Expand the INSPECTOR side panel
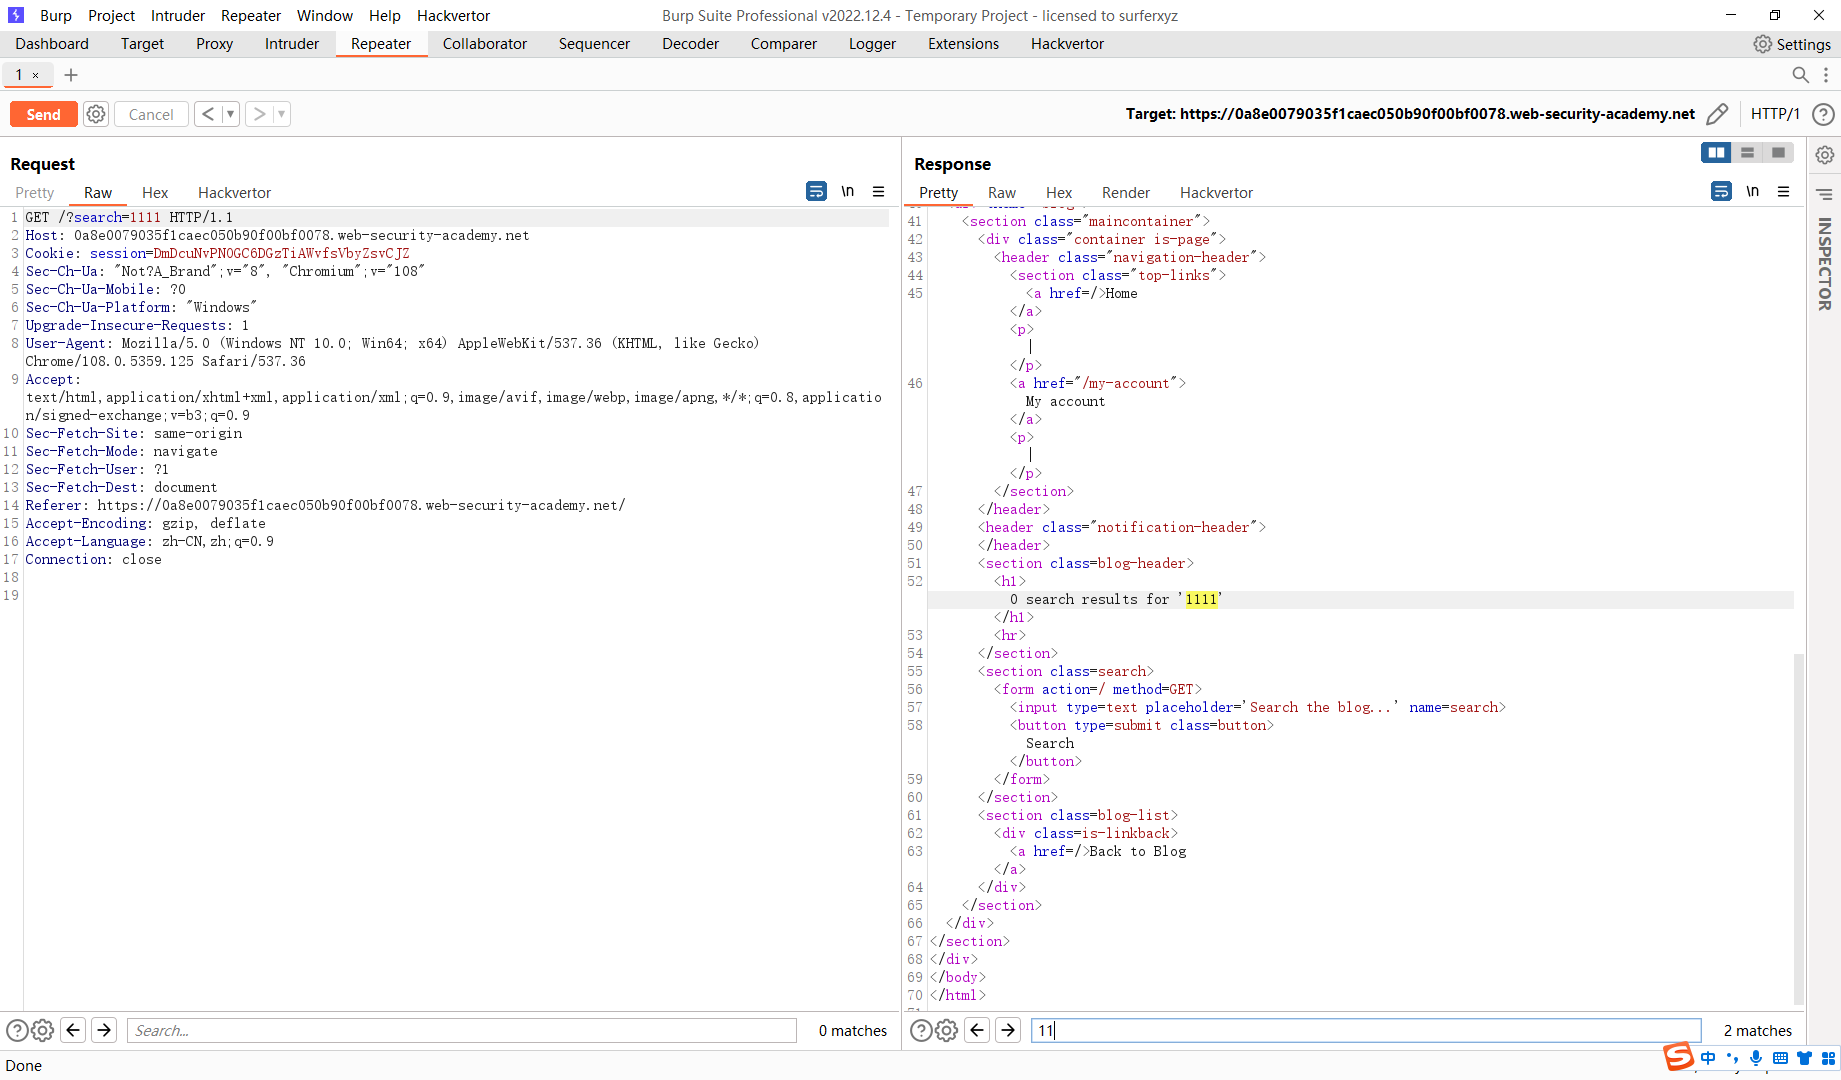 pos(1825,264)
